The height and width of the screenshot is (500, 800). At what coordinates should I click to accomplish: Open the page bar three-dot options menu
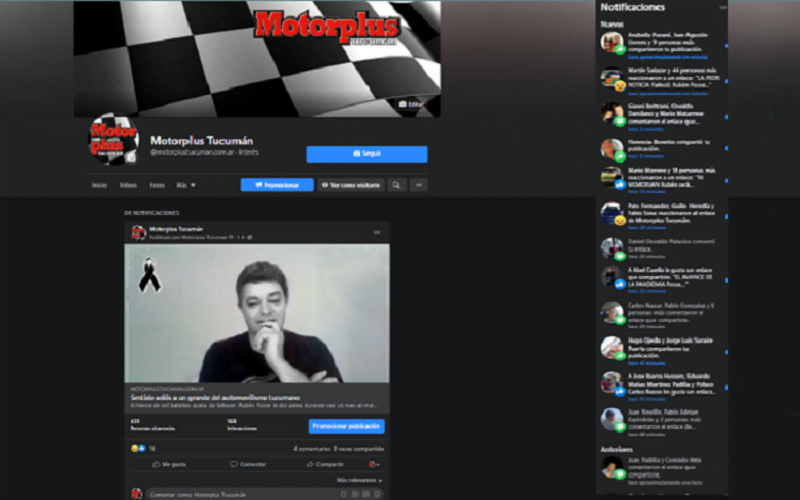[x=418, y=185]
